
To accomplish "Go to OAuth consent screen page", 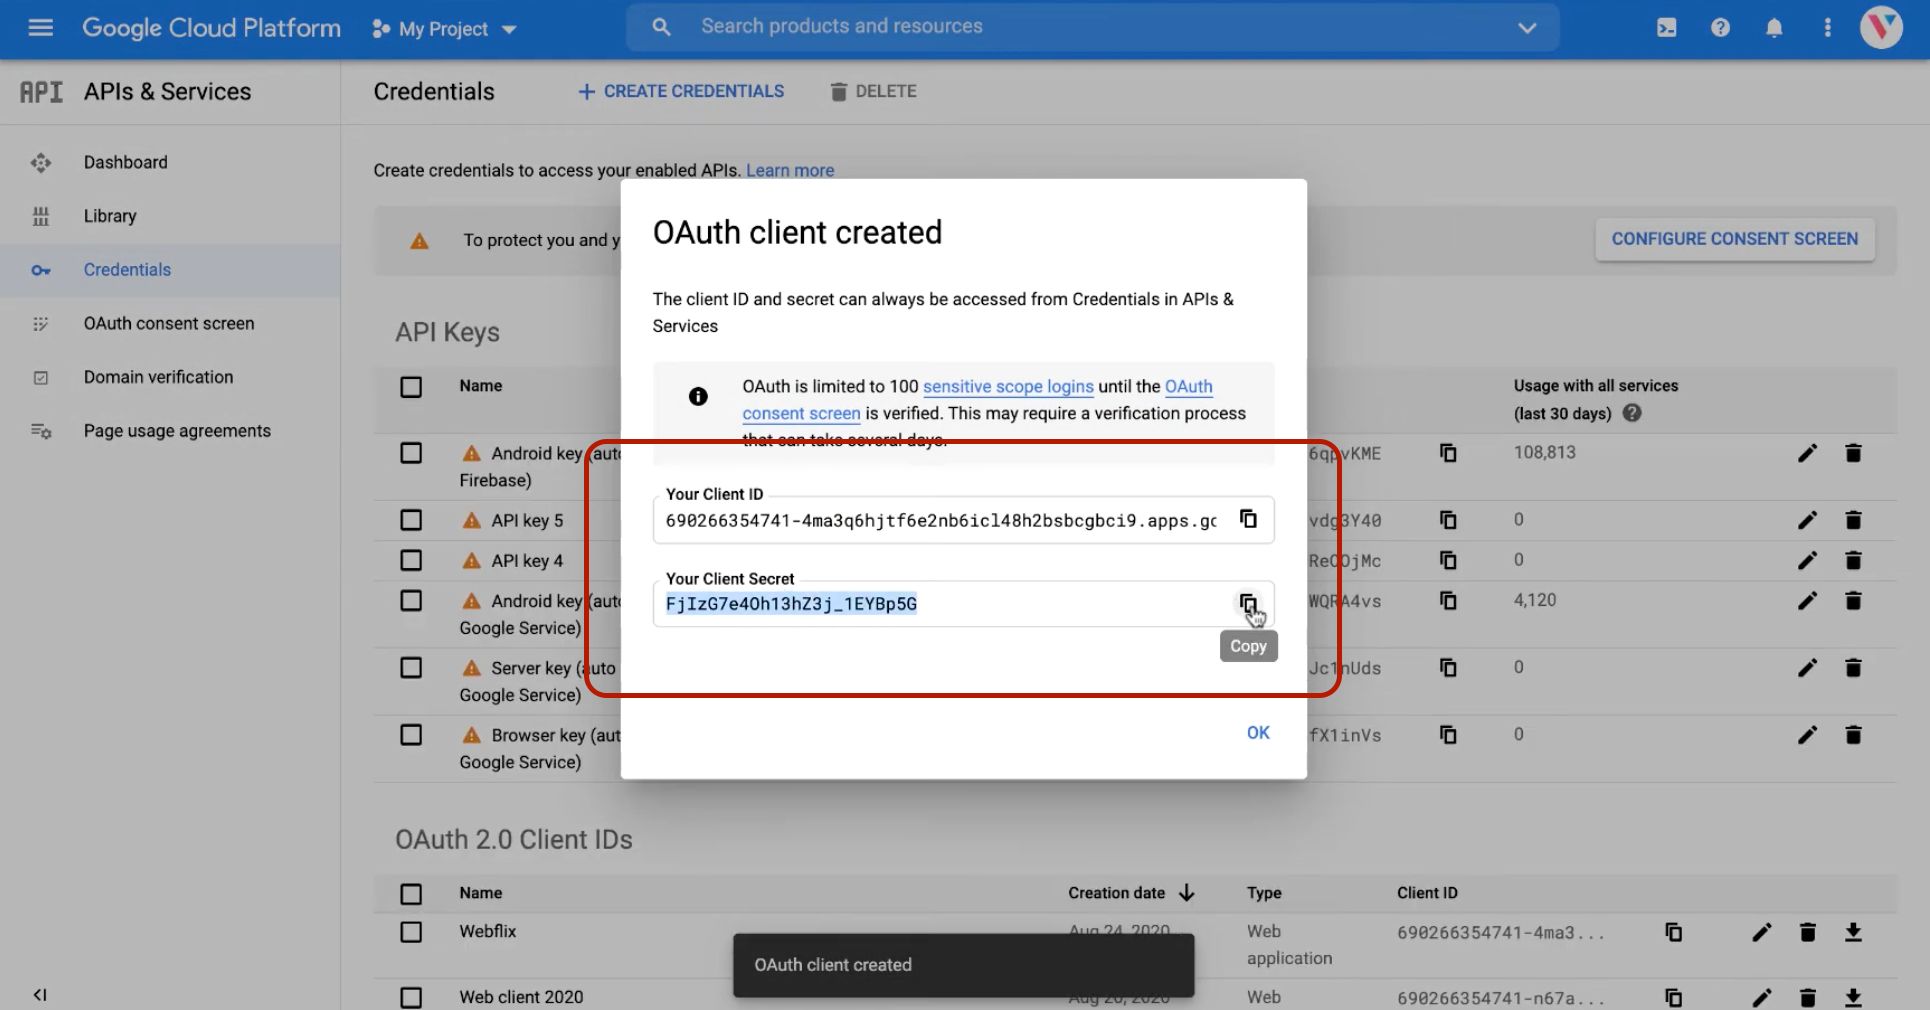I will [168, 323].
